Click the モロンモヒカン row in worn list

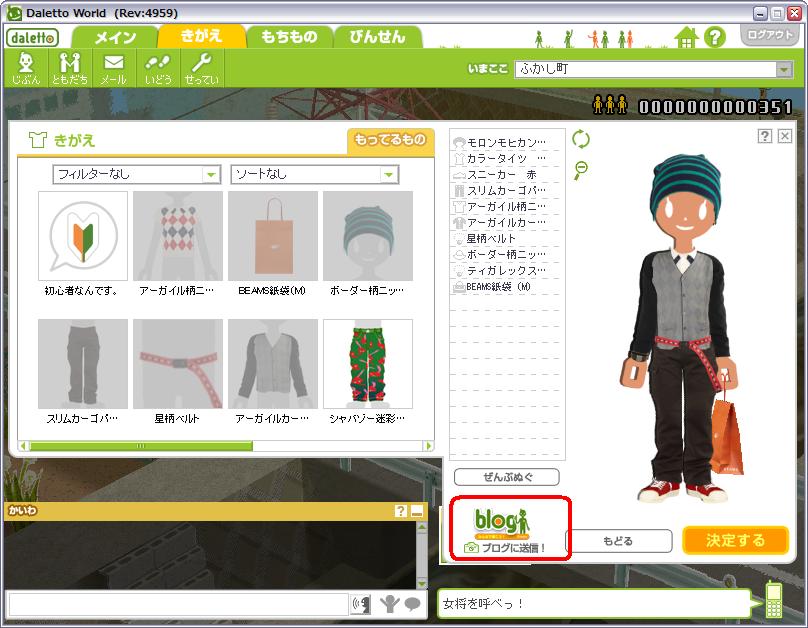[x=506, y=142]
